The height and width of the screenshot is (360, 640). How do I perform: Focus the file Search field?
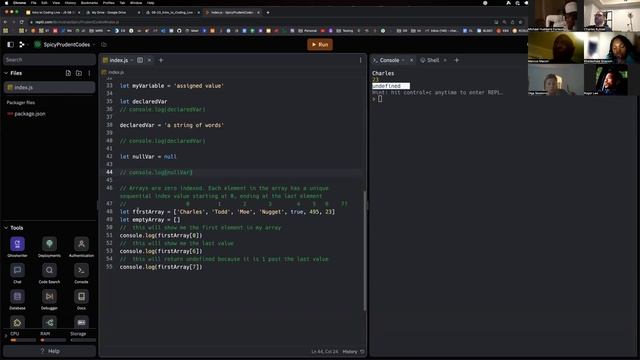pos(49,60)
